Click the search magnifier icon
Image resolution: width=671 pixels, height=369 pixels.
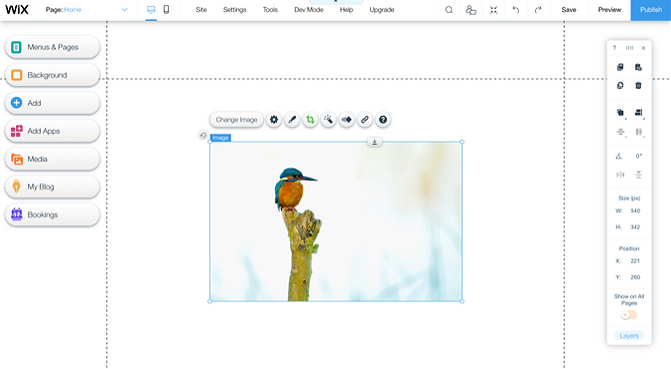[x=449, y=9]
